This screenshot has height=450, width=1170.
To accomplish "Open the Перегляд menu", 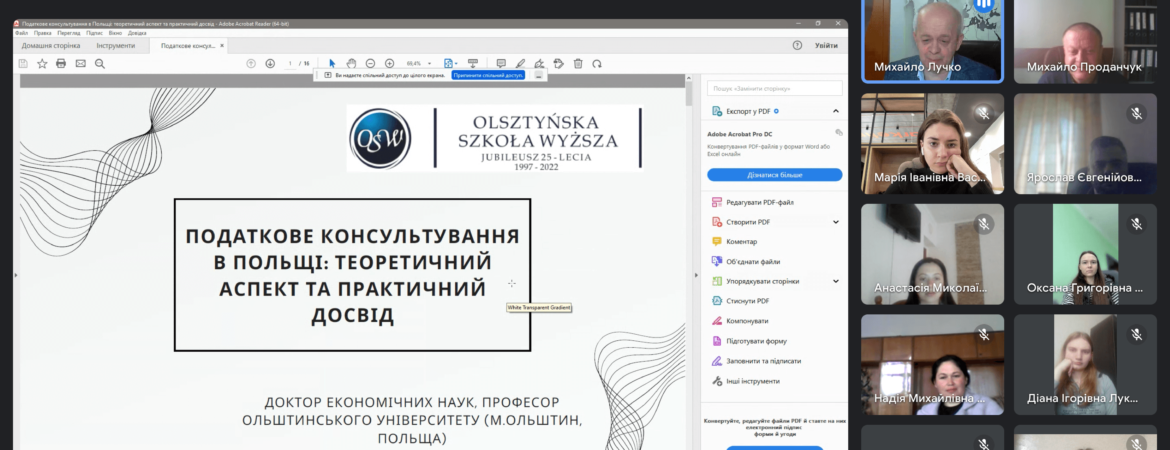I will 69,33.
